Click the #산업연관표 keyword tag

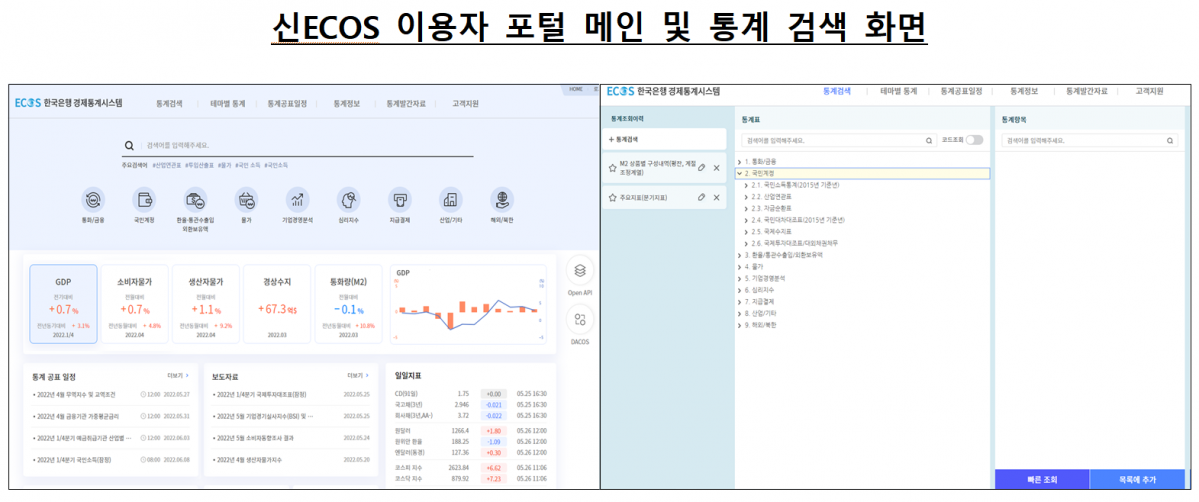167,165
